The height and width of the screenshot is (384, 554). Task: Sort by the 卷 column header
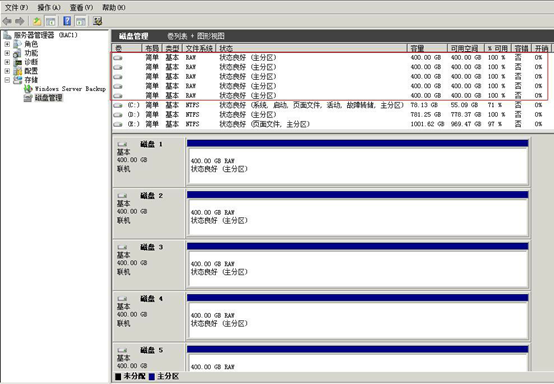(x=127, y=48)
